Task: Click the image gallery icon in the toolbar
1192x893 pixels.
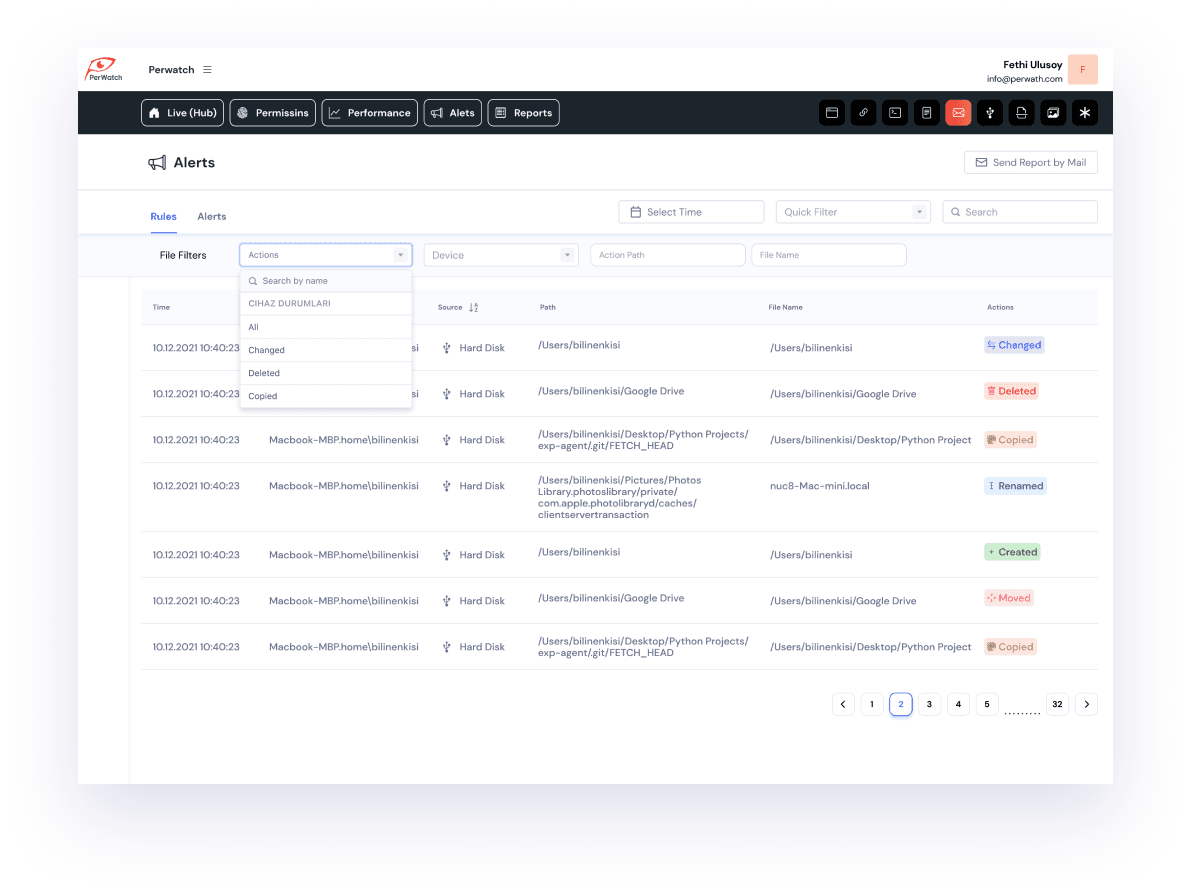Action: coord(1053,112)
